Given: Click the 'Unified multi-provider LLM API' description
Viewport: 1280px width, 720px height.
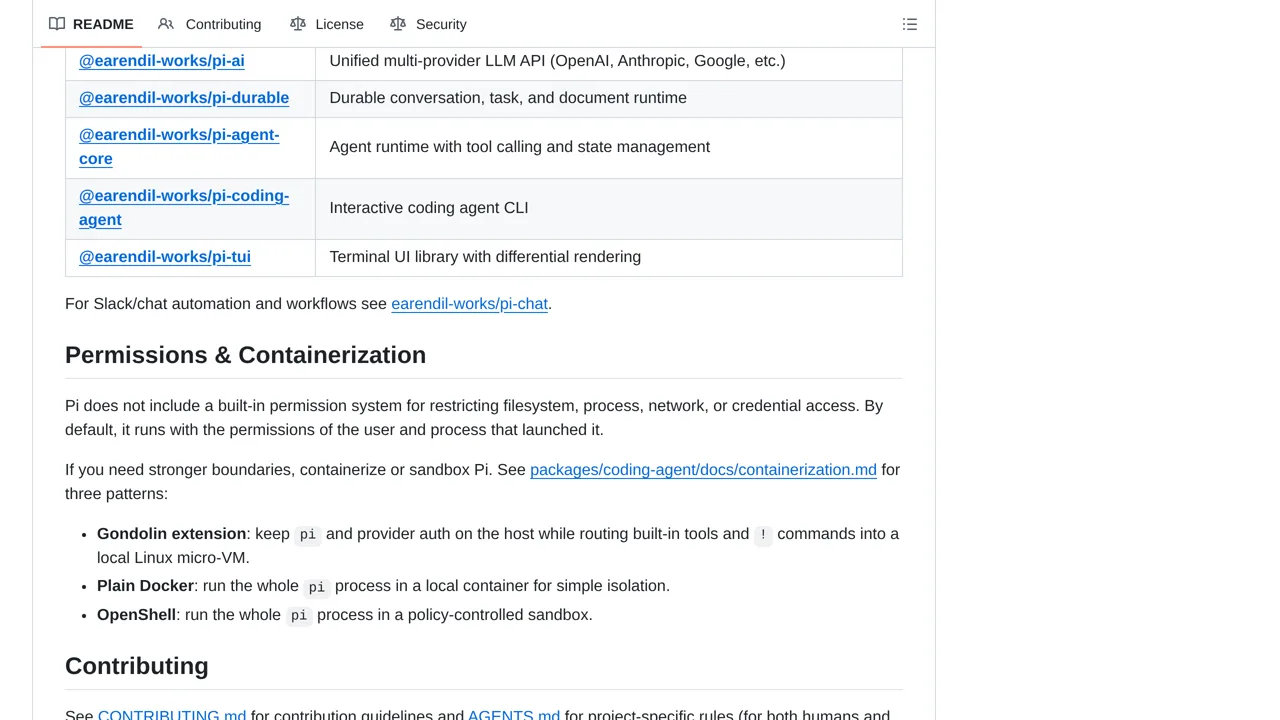Looking at the screenshot, I should coord(557,61).
